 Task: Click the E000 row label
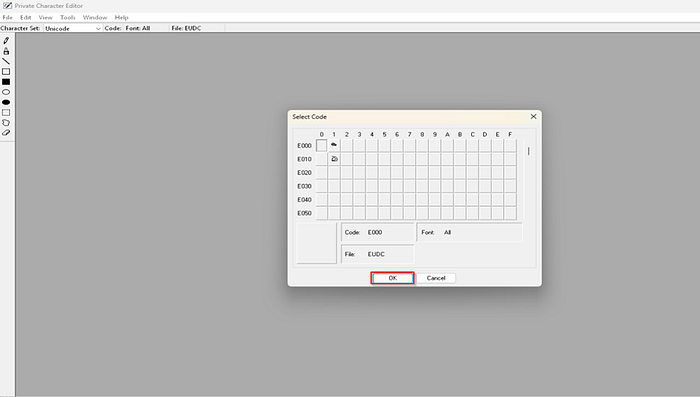pos(304,146)
